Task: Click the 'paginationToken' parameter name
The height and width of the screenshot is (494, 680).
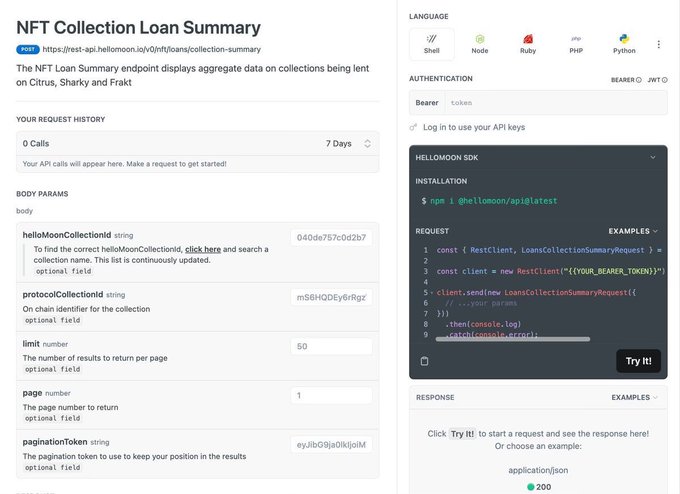Action: click(55, 442)
